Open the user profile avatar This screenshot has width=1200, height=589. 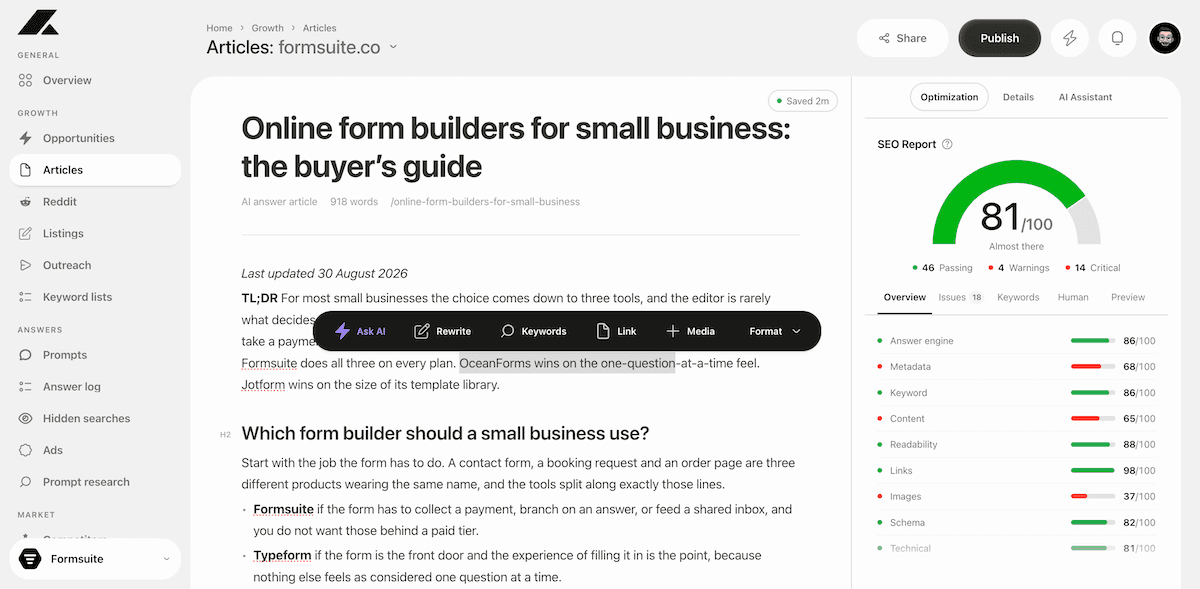click(1165, 38)
